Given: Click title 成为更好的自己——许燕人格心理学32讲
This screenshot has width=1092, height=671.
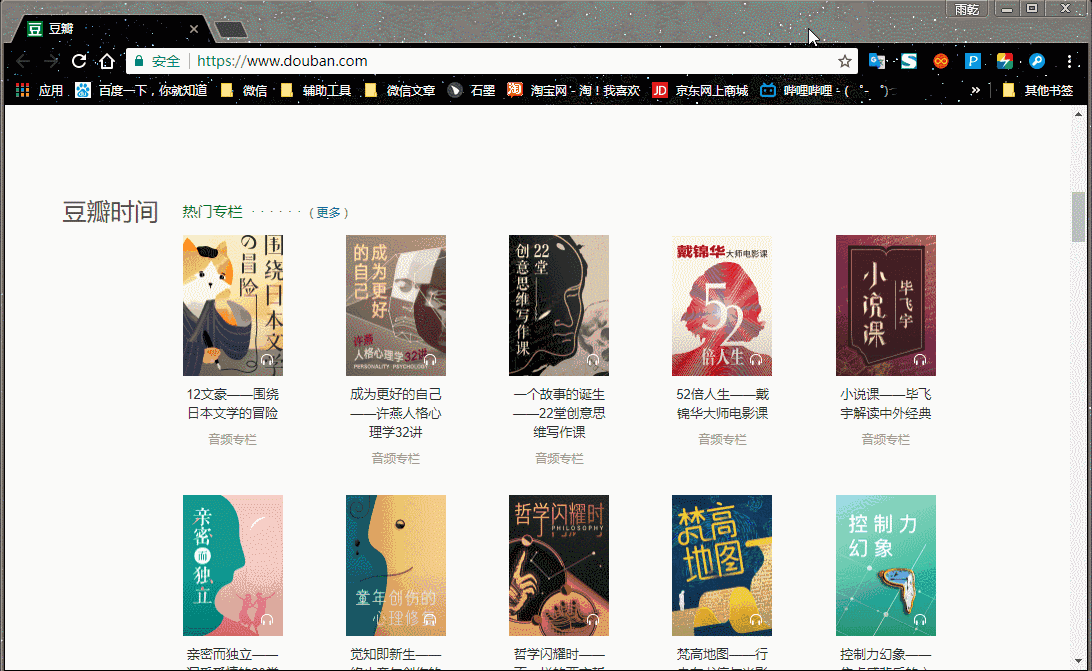Looking at the screenshot, I should (x=396, y=413).
